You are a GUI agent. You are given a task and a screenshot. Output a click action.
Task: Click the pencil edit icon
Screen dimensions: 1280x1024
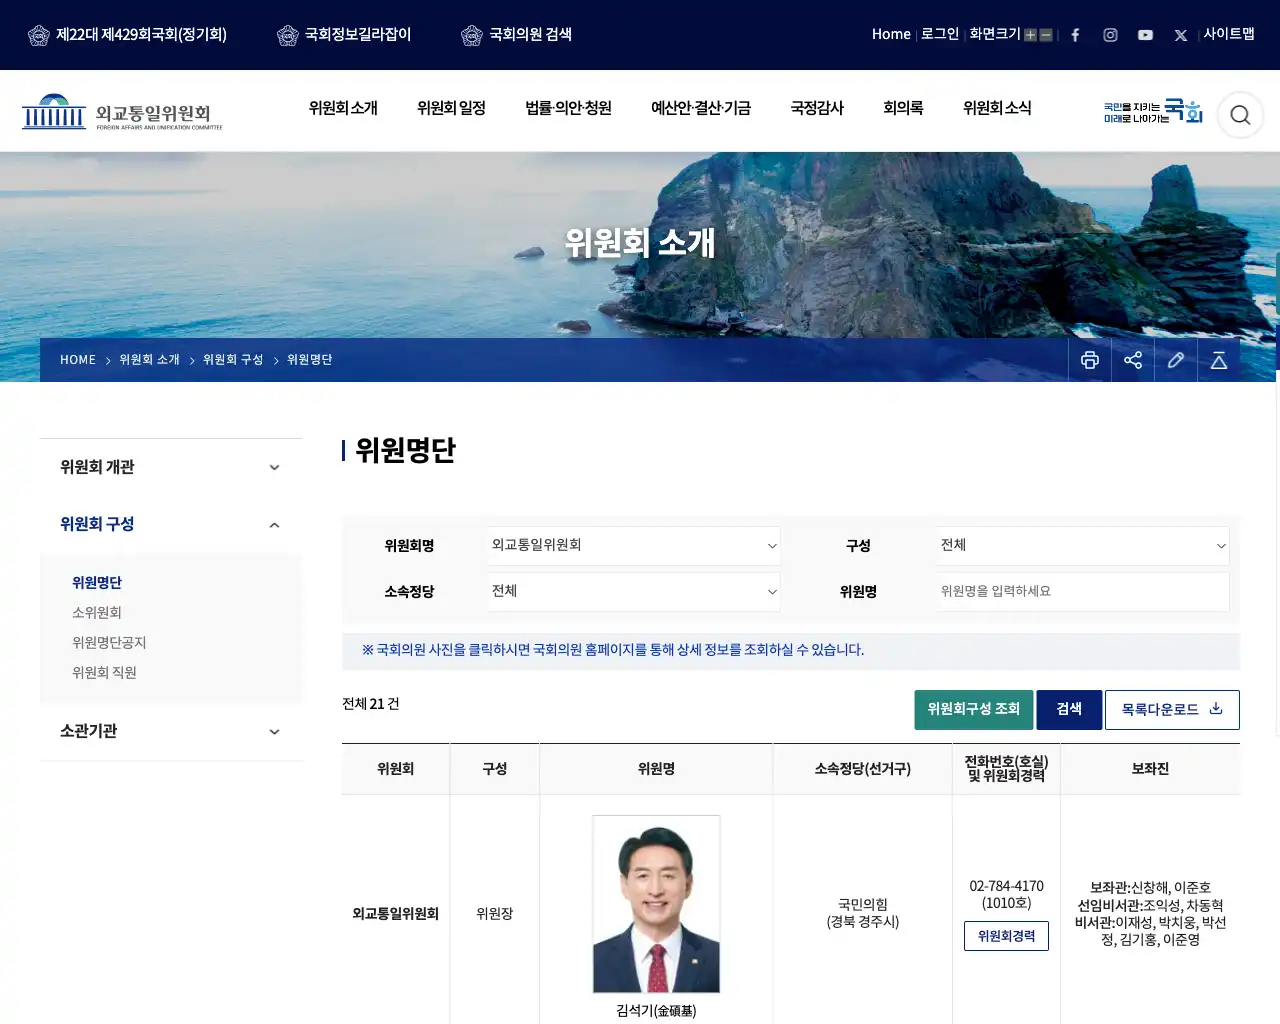click(1176, 360)
